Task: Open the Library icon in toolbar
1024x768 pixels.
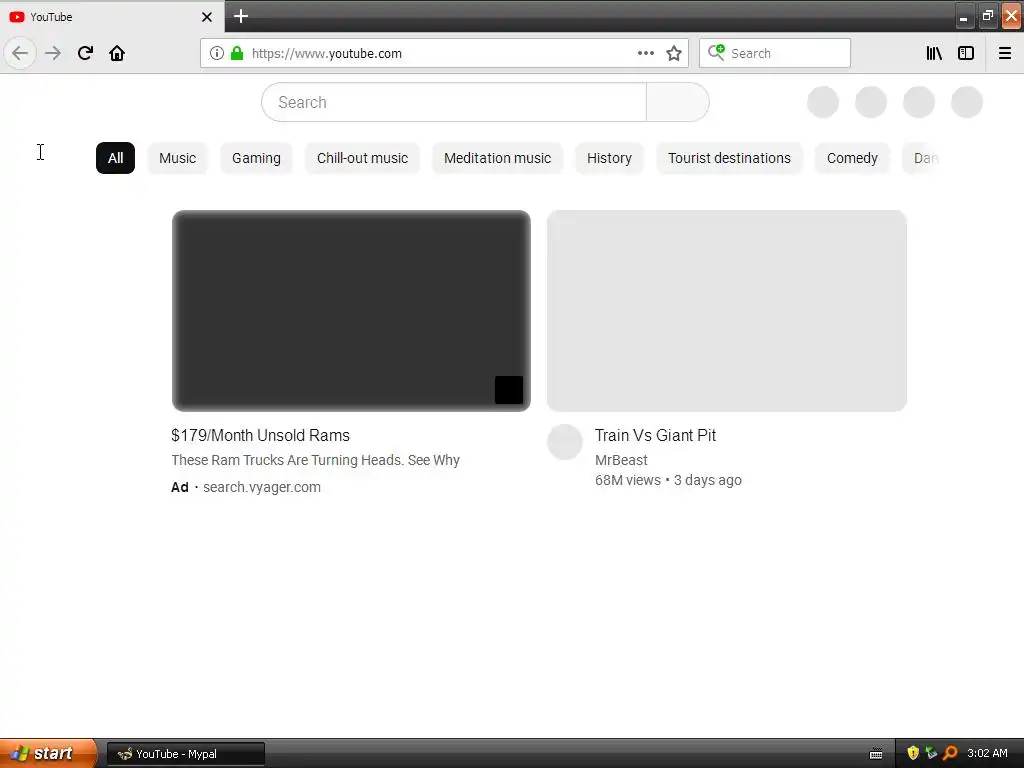Action: [934, 53]
